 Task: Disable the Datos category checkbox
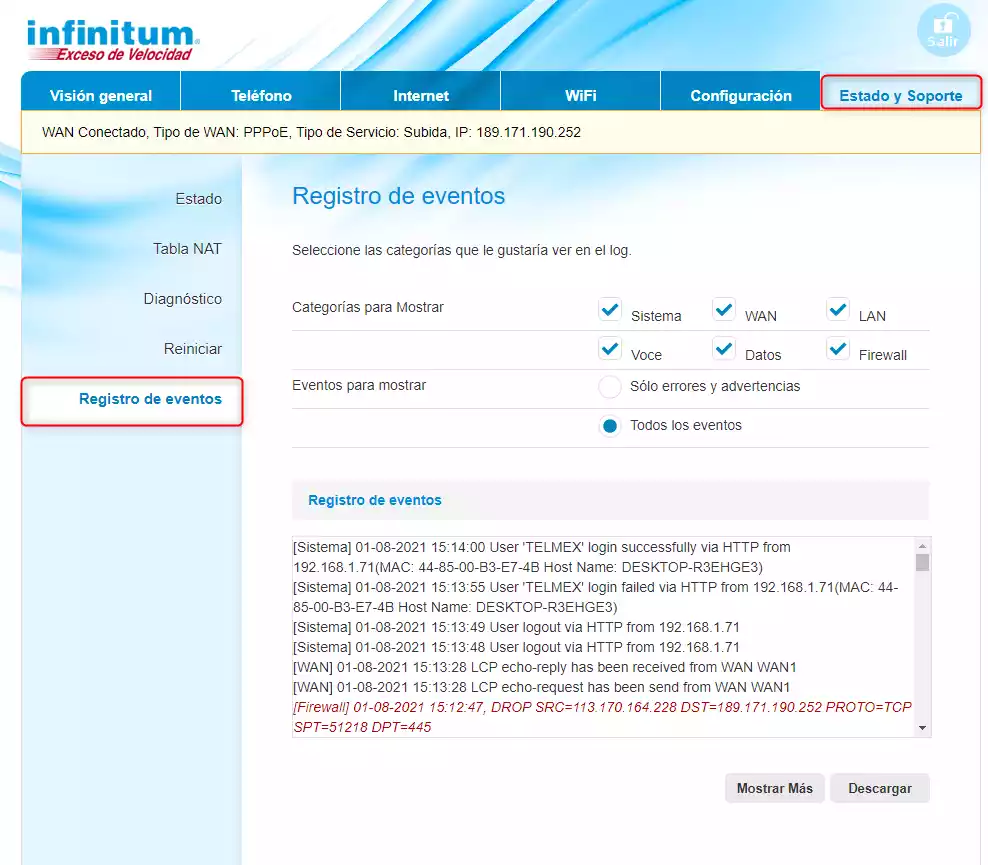[x=723, y=348]
